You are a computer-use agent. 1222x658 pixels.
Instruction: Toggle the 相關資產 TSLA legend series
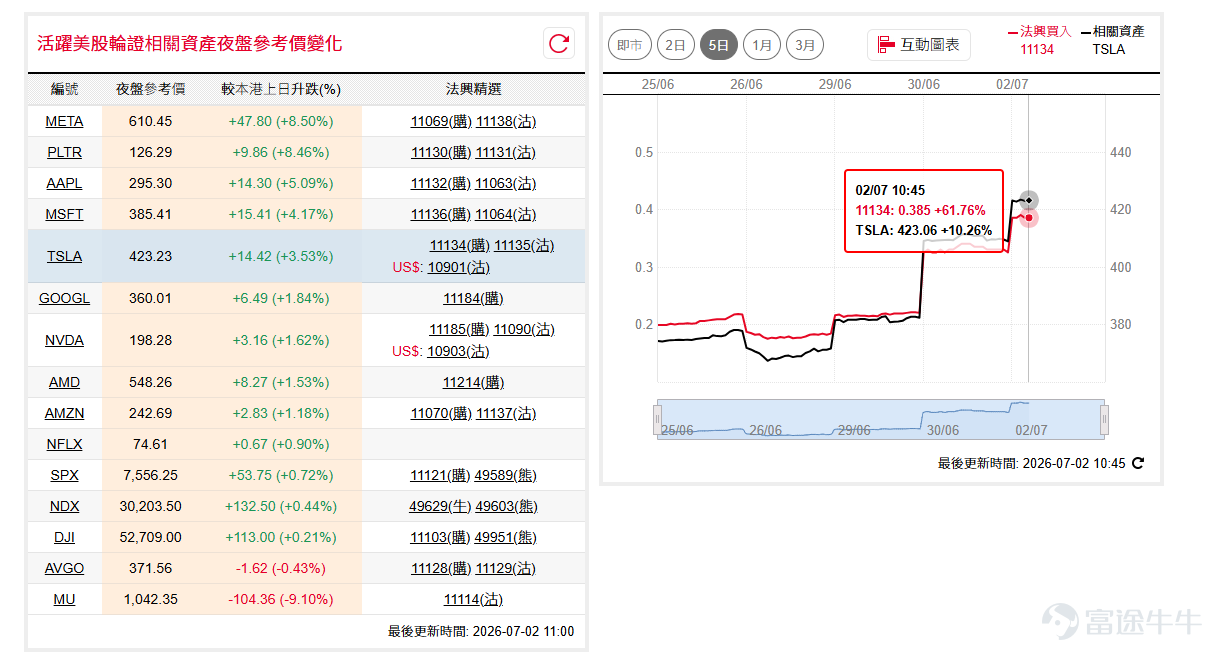[1112, 40]
